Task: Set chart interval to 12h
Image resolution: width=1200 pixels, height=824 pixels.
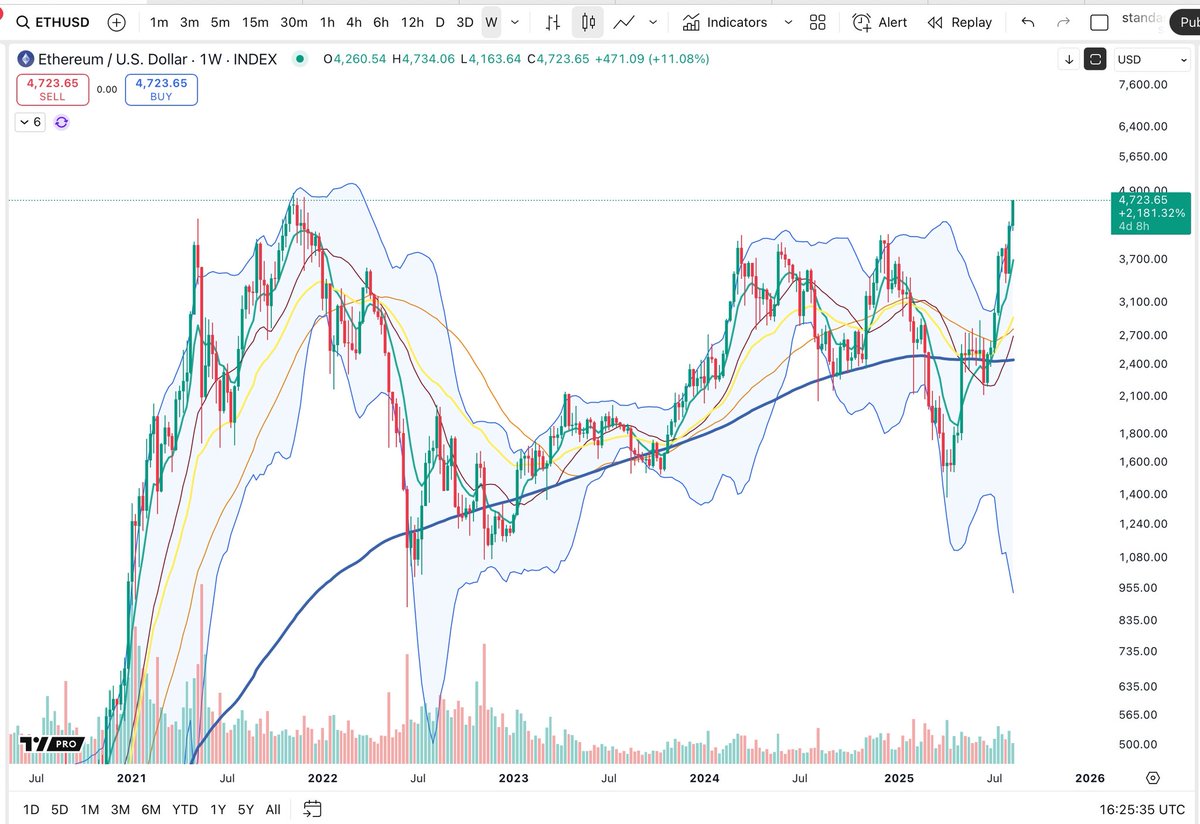Action: [411, 22]
